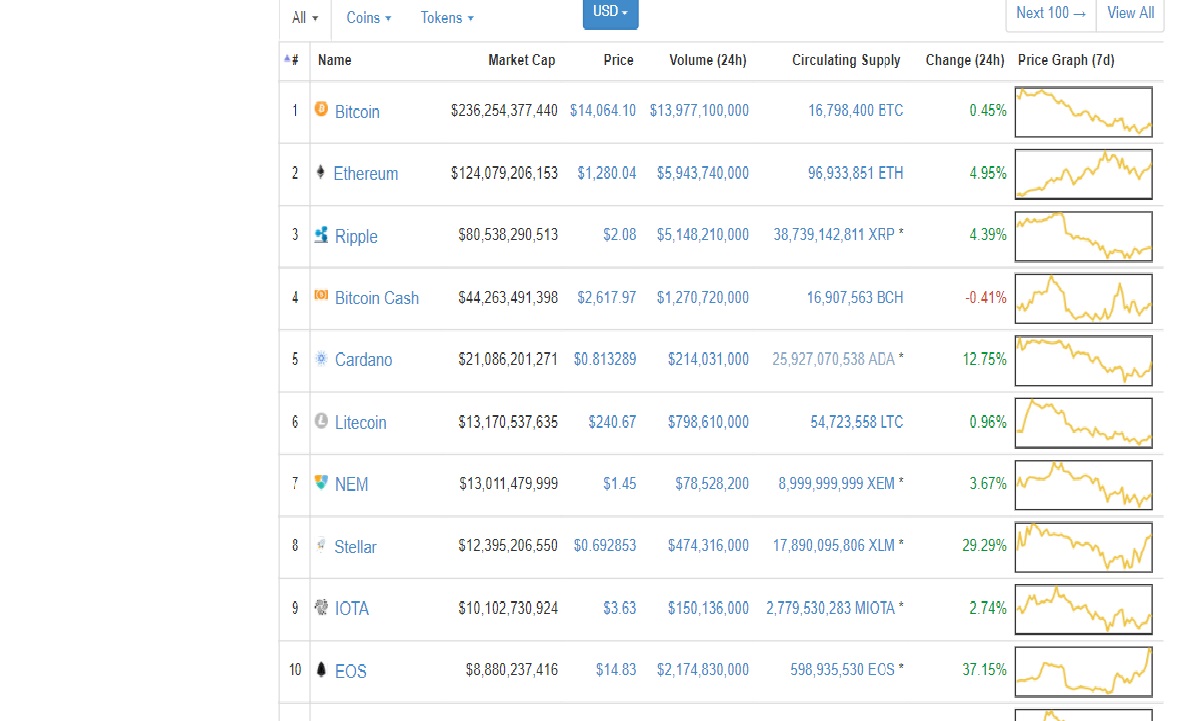The image size is (1180, 721).
Task: Sort table by Circulating Supply header
Action: pos(846,60)
